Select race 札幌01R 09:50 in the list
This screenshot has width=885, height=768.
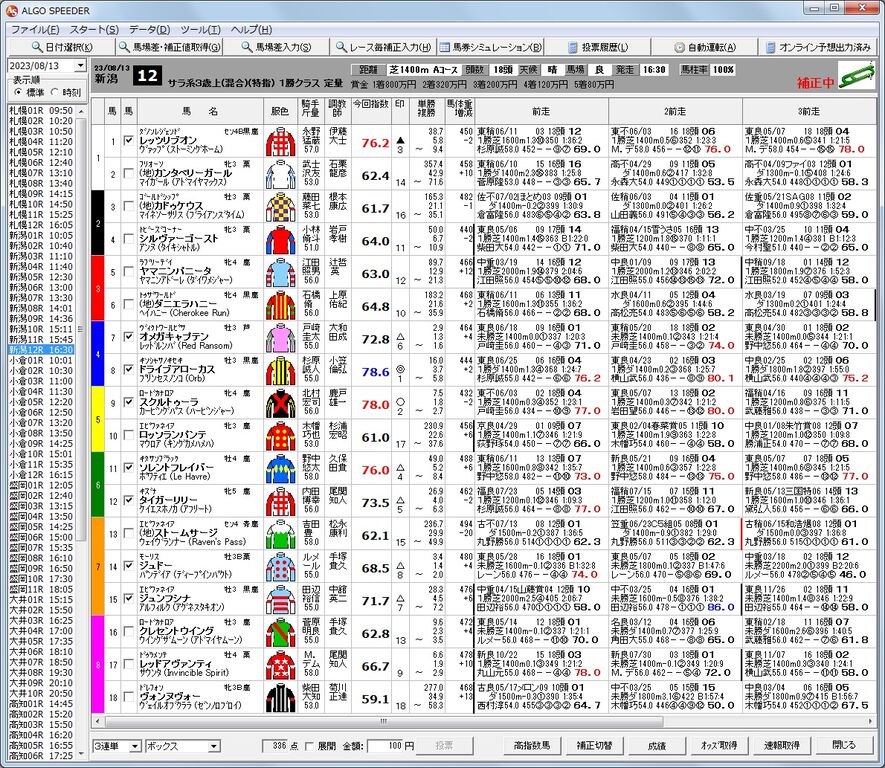tap(41, 111)
